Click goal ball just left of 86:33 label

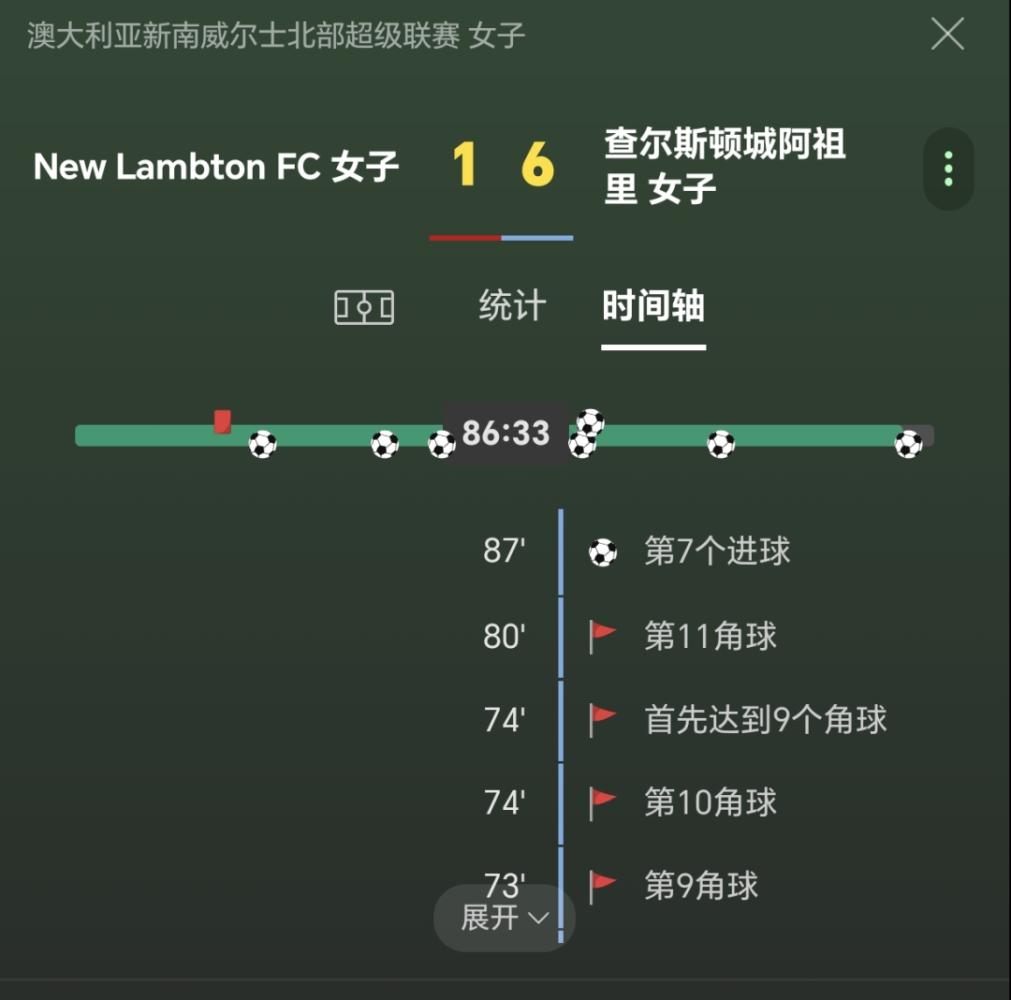pyautogui.click(x=441, y=444)
